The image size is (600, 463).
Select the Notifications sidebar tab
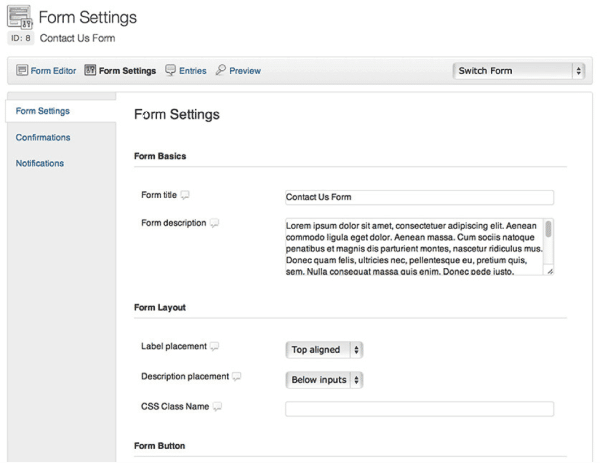(40, 163)
